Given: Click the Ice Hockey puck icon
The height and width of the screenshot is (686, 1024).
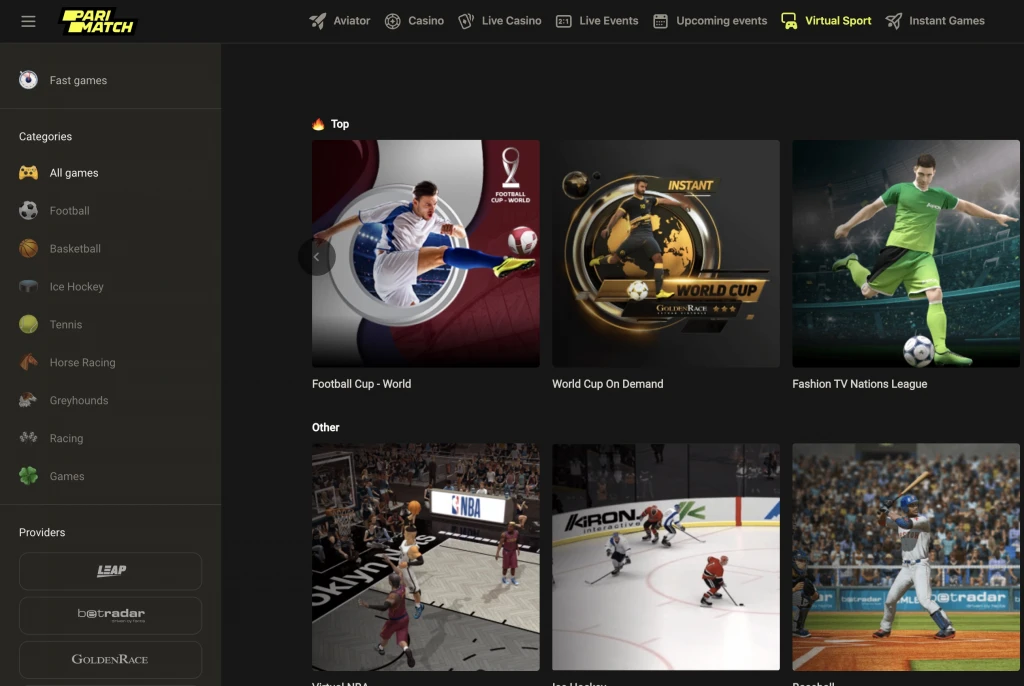Looking at the screenshot, I should coord(29,287).
